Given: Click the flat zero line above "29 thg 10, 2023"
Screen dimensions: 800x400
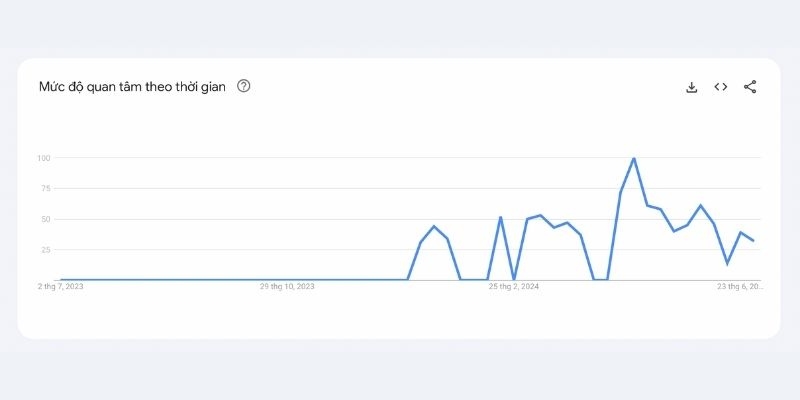Looking at the screenshot, I should [287, 279].
